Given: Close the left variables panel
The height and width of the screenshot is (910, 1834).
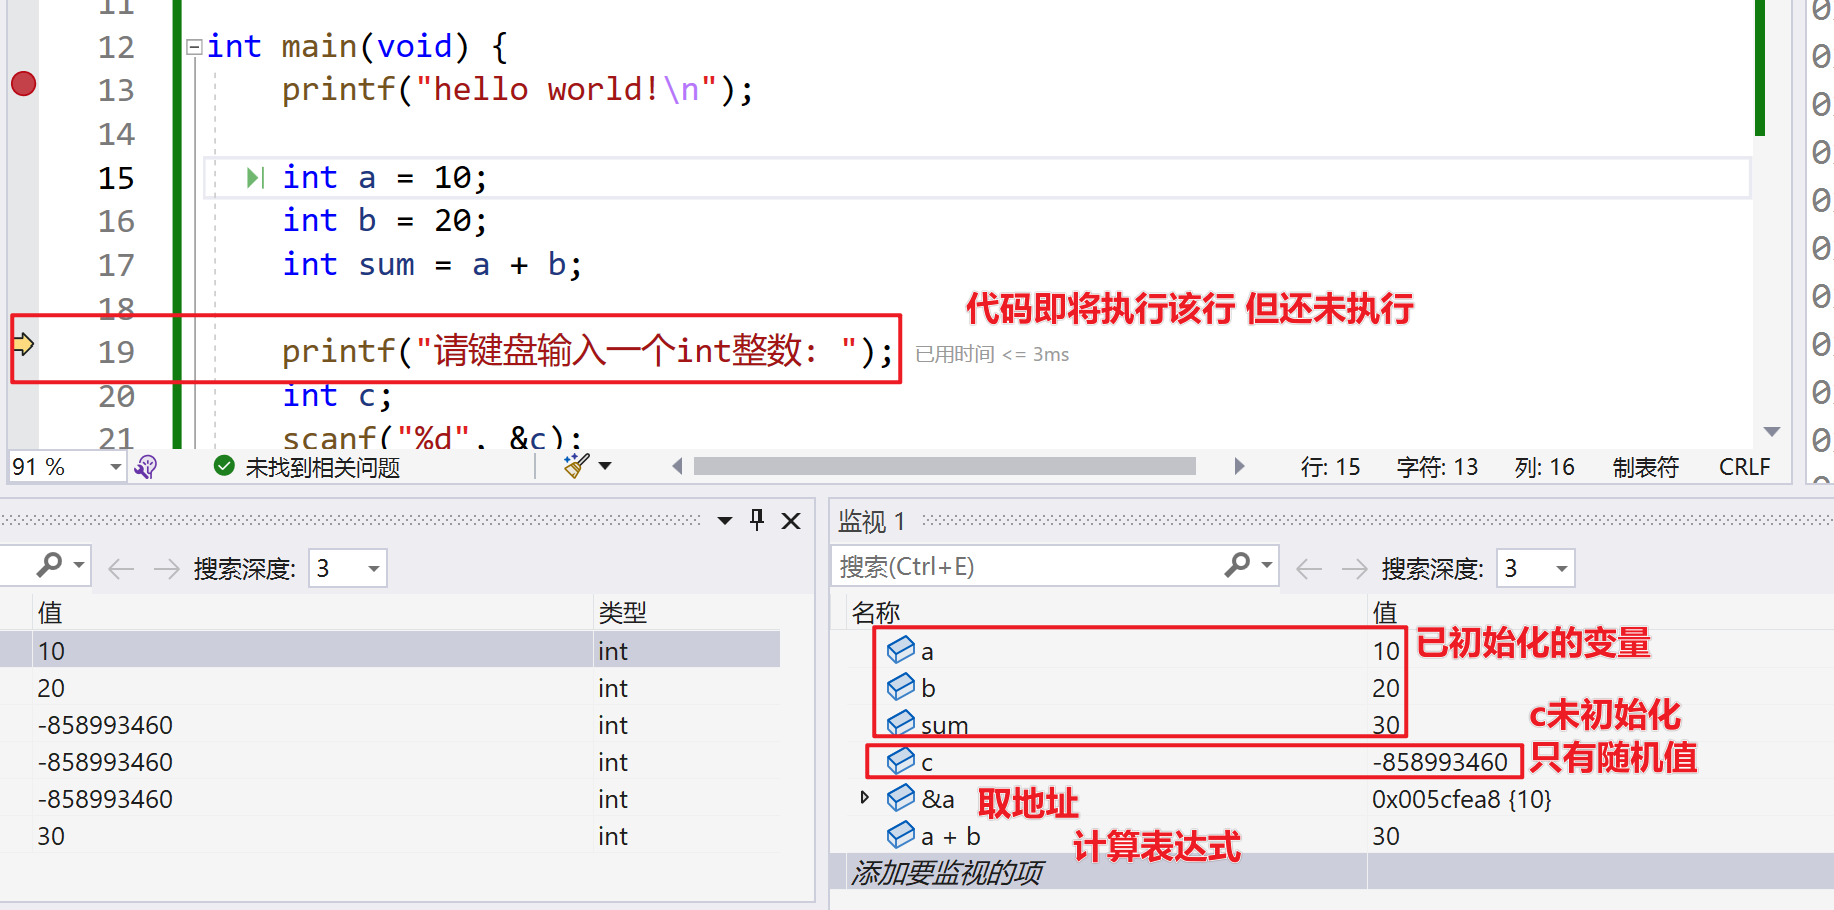Looking at the screenshot, I should point(791,521).
